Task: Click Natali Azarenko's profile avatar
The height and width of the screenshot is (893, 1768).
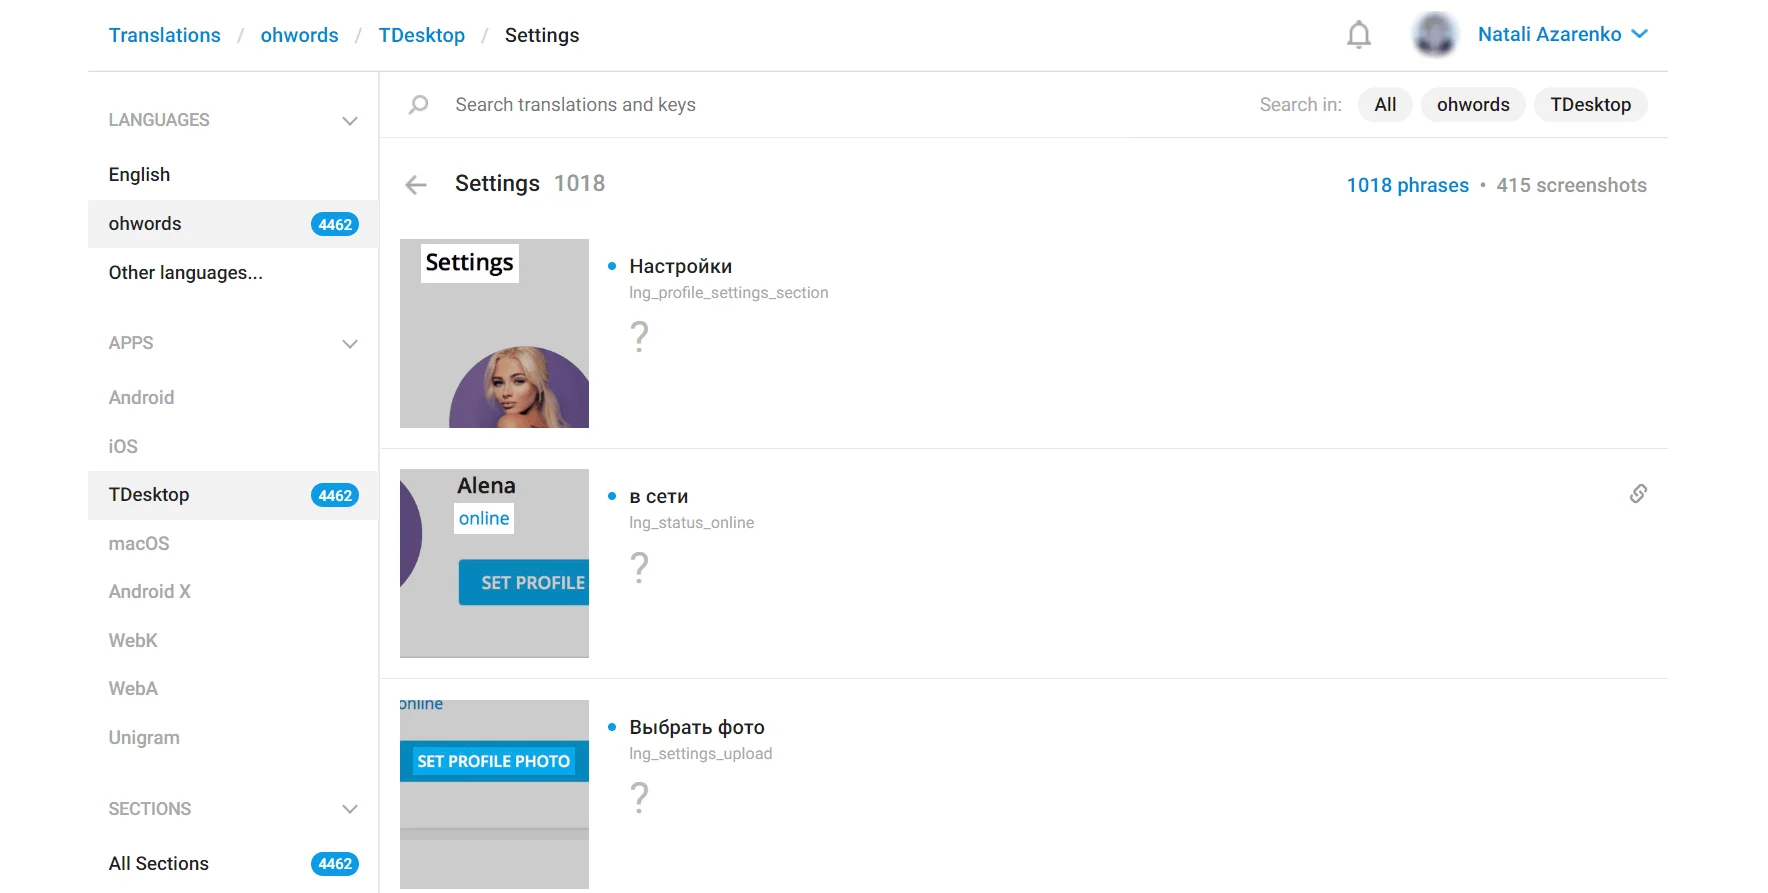Action: pyautogui.click(x=1434, y=35)
